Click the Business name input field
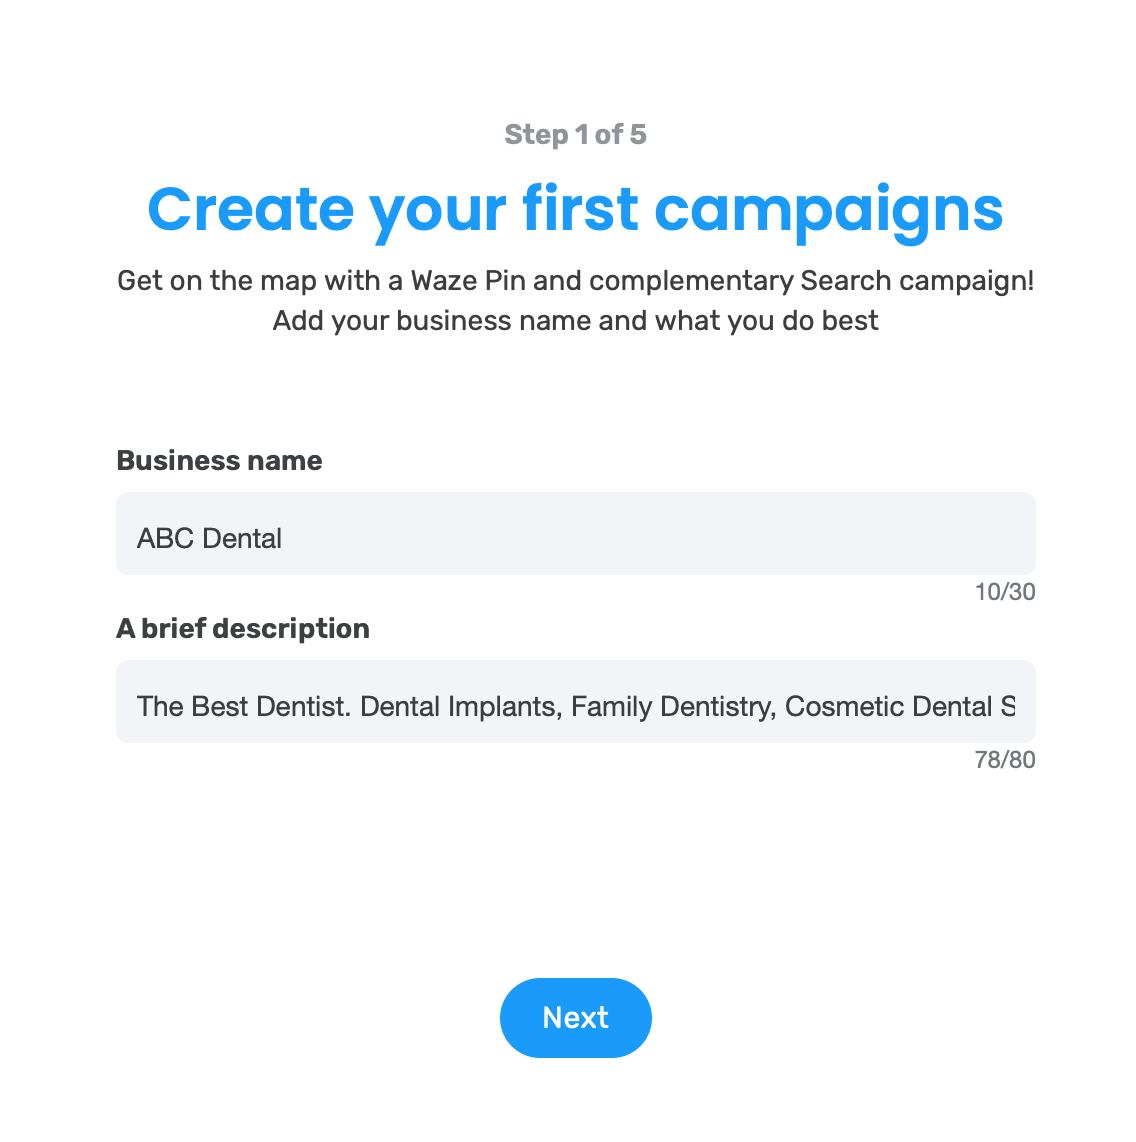This screenshot has height=1142, width=1136. coord(576,533)
